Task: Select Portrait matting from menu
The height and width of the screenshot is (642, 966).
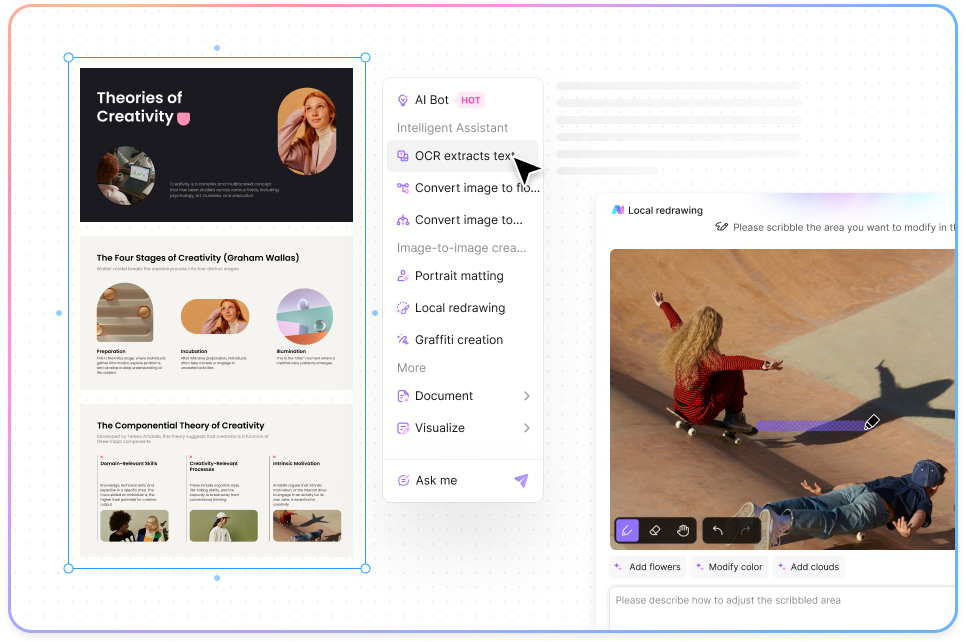Action: pos(458,276)
